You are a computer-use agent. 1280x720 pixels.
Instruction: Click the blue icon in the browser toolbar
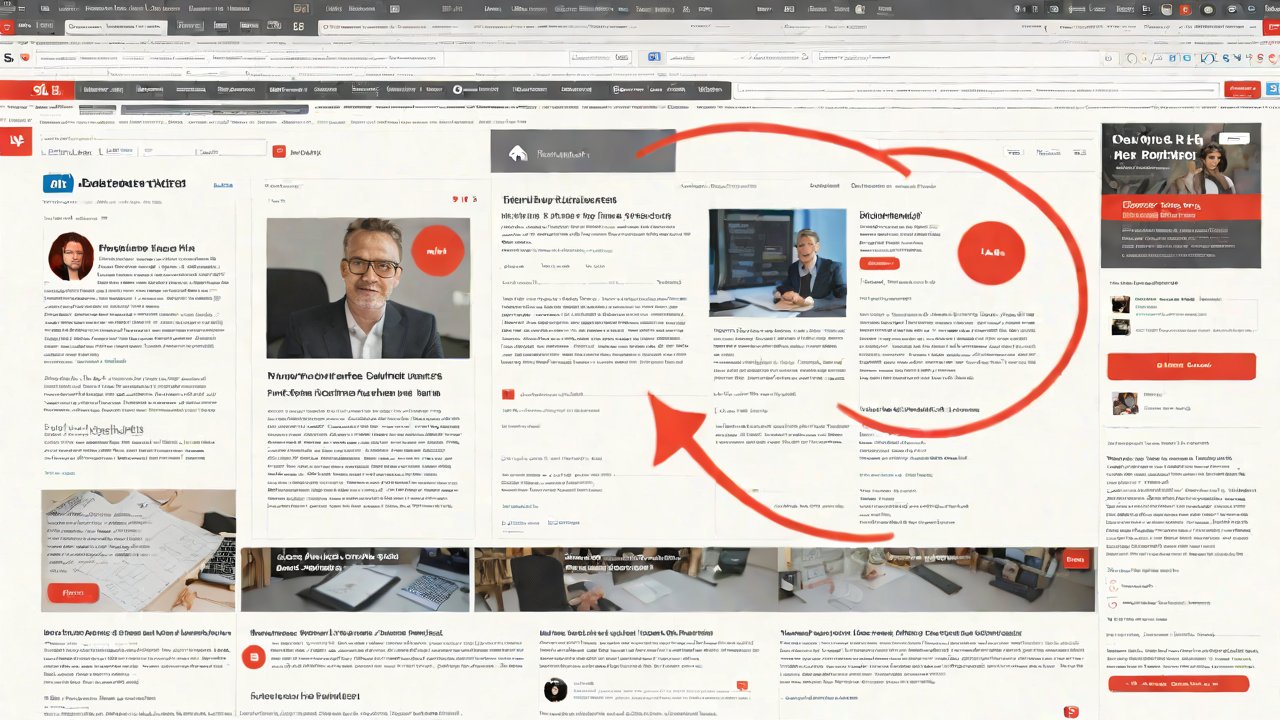point(655,58)
